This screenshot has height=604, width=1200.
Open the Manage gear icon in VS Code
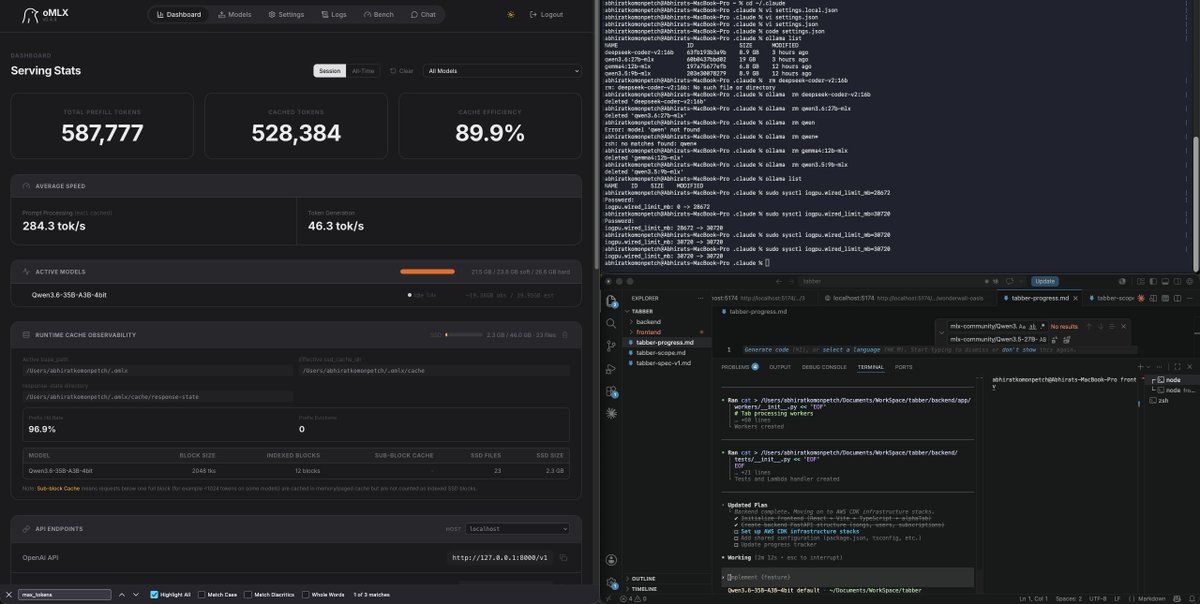pyautogui.click(x=611, y=583)
